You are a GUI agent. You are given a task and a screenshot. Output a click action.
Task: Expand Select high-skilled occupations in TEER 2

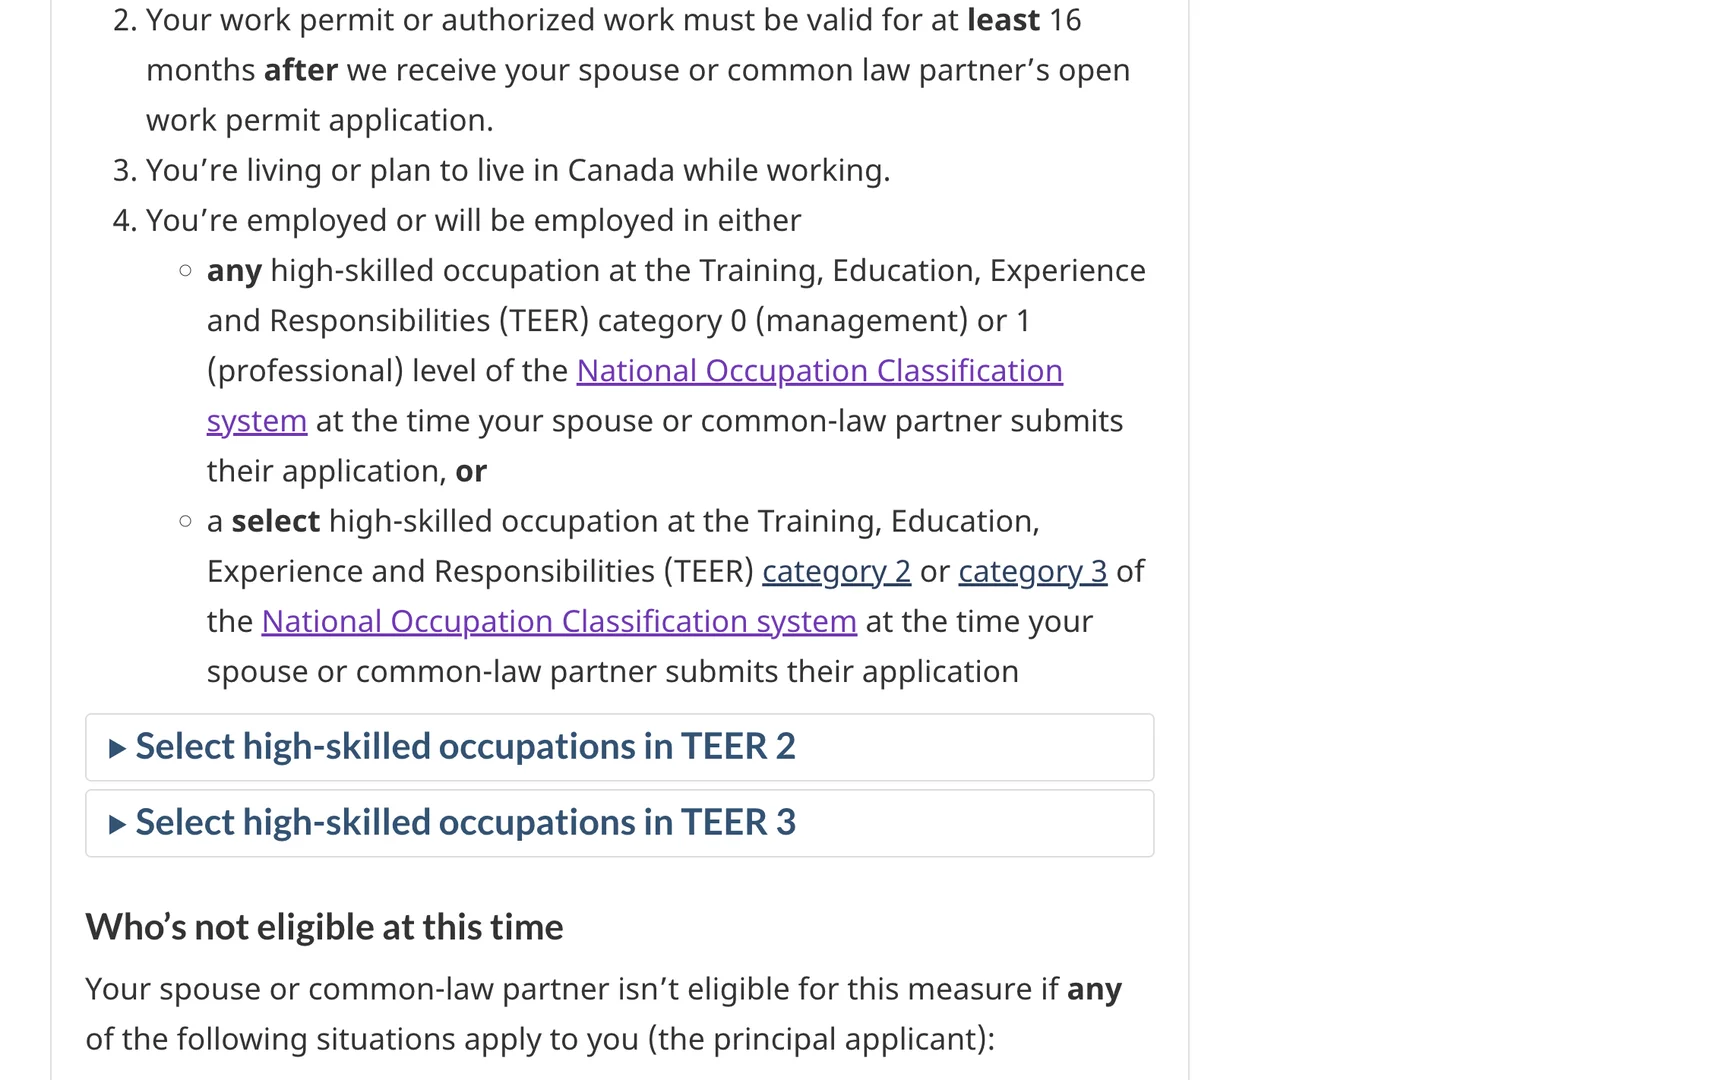tap(620, 747)
